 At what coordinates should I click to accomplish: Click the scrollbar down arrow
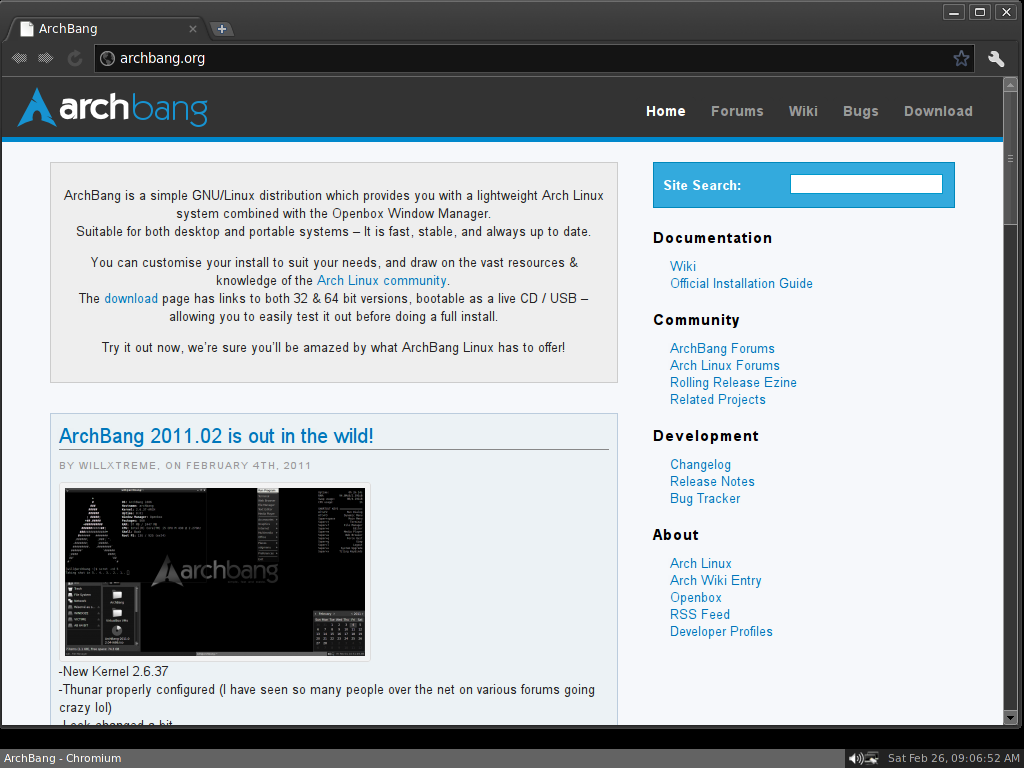[x=1010, y=718]
